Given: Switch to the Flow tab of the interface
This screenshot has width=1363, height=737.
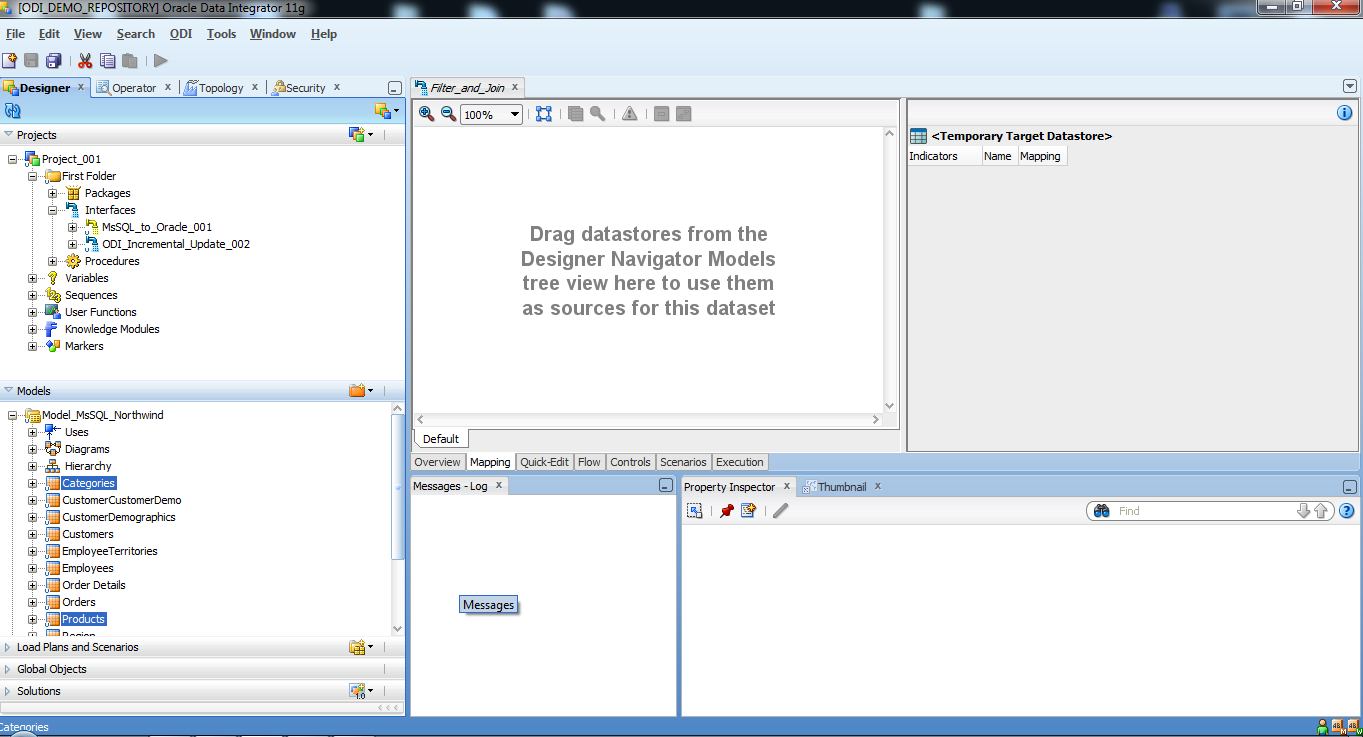Looking at the screenshot, I should pyautogui.click(x=589, y=462).
